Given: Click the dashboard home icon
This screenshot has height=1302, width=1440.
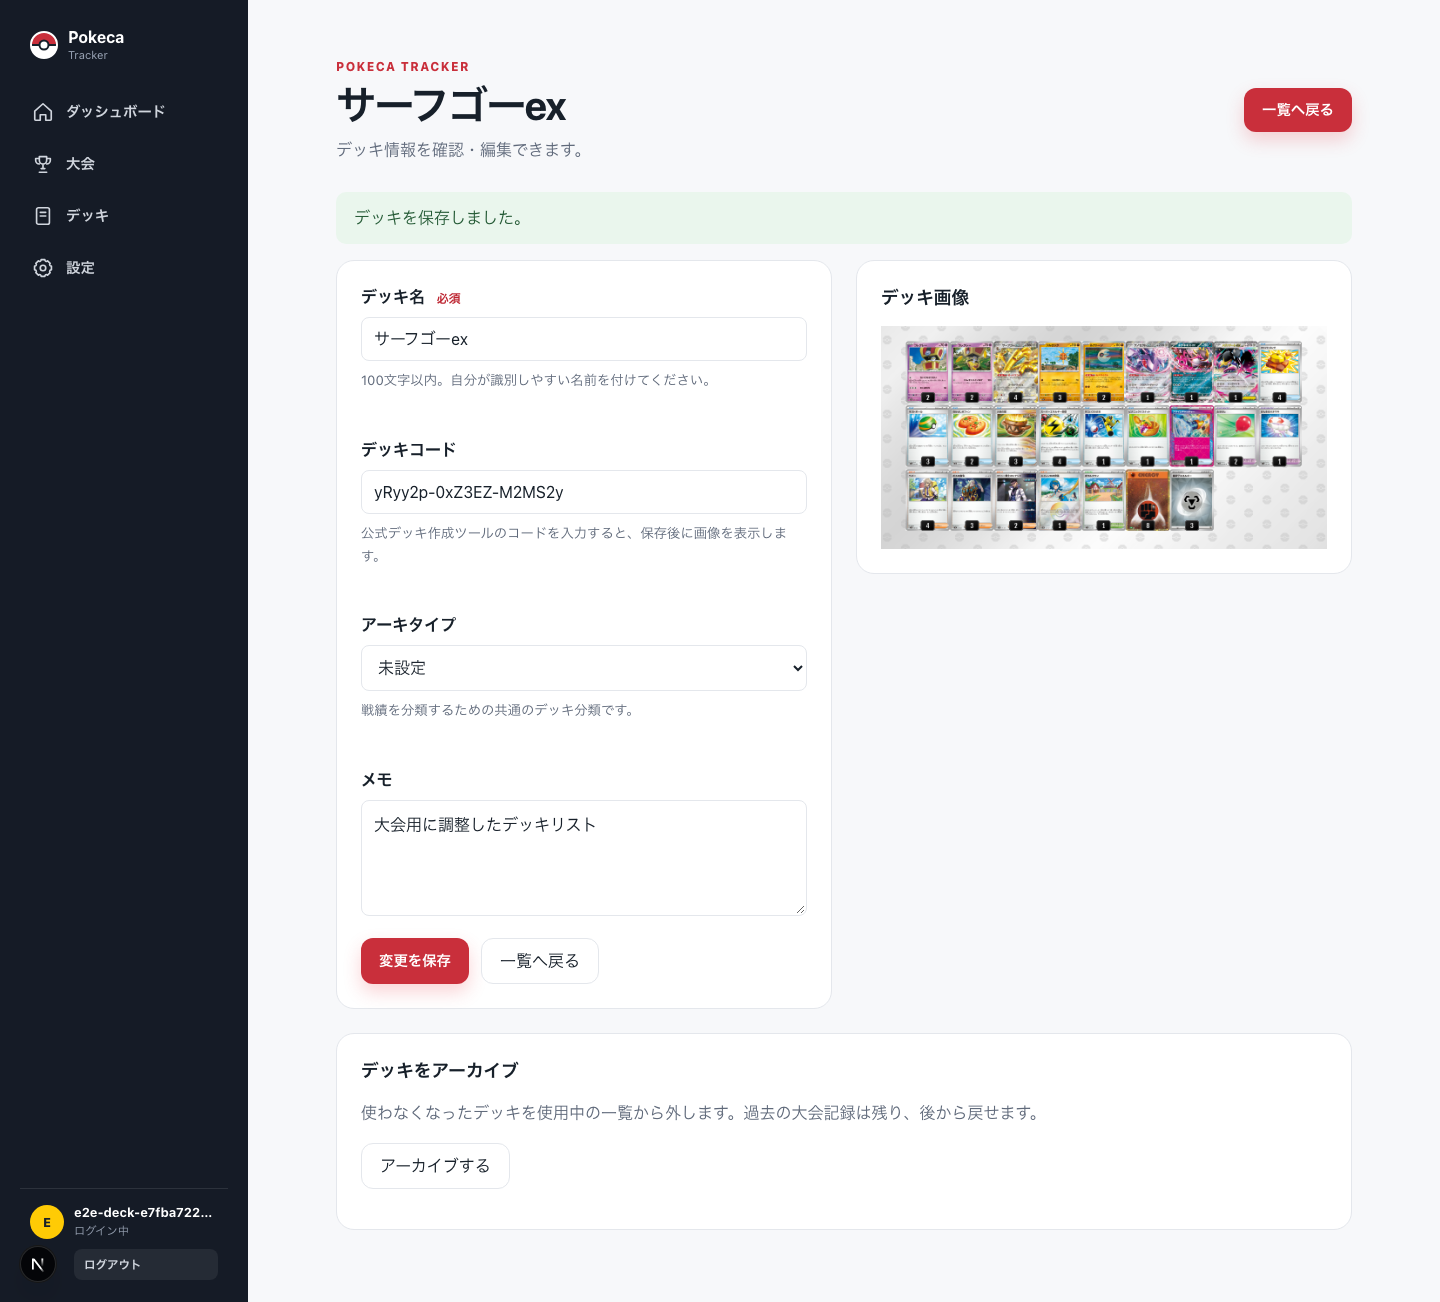Looking at the screenshot, I should click(43, 112).
